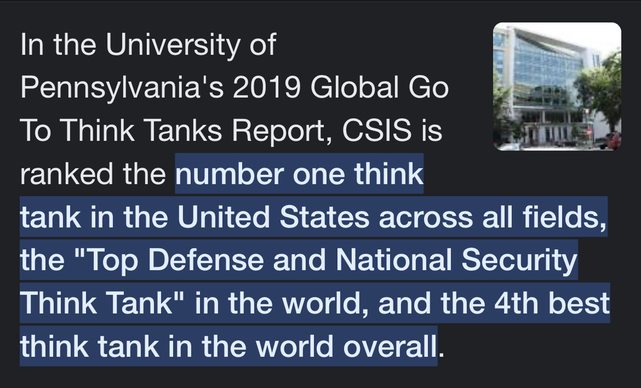Click the unhighlighted word "ranked"
This screenshot has height=388, width=641.
pos(67,174)
